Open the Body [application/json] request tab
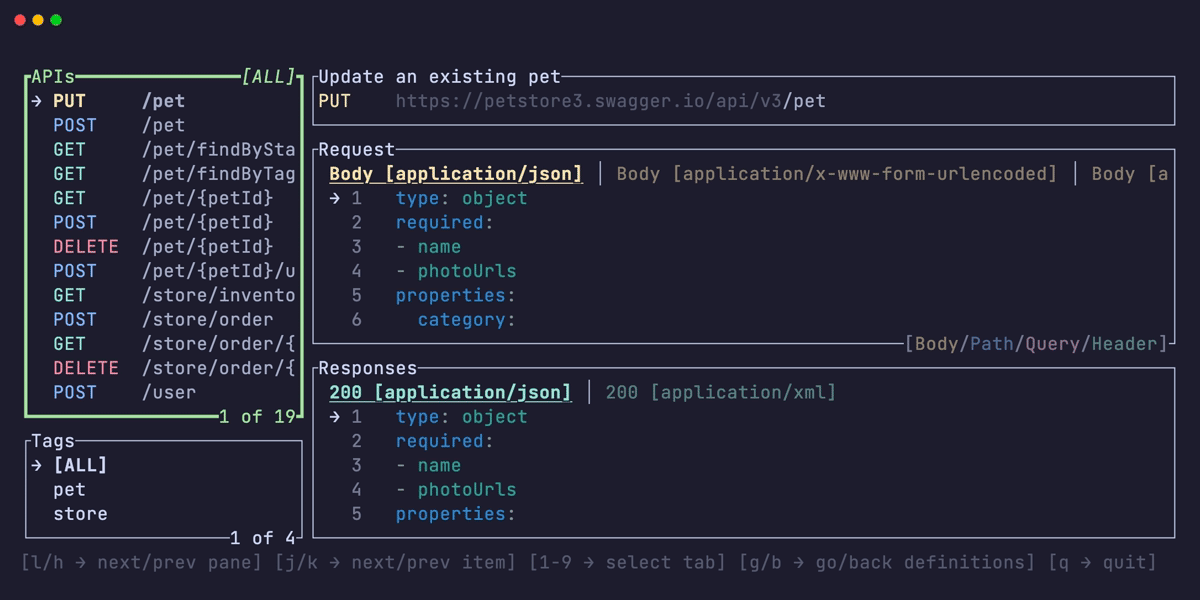 [x=455, y=173]
